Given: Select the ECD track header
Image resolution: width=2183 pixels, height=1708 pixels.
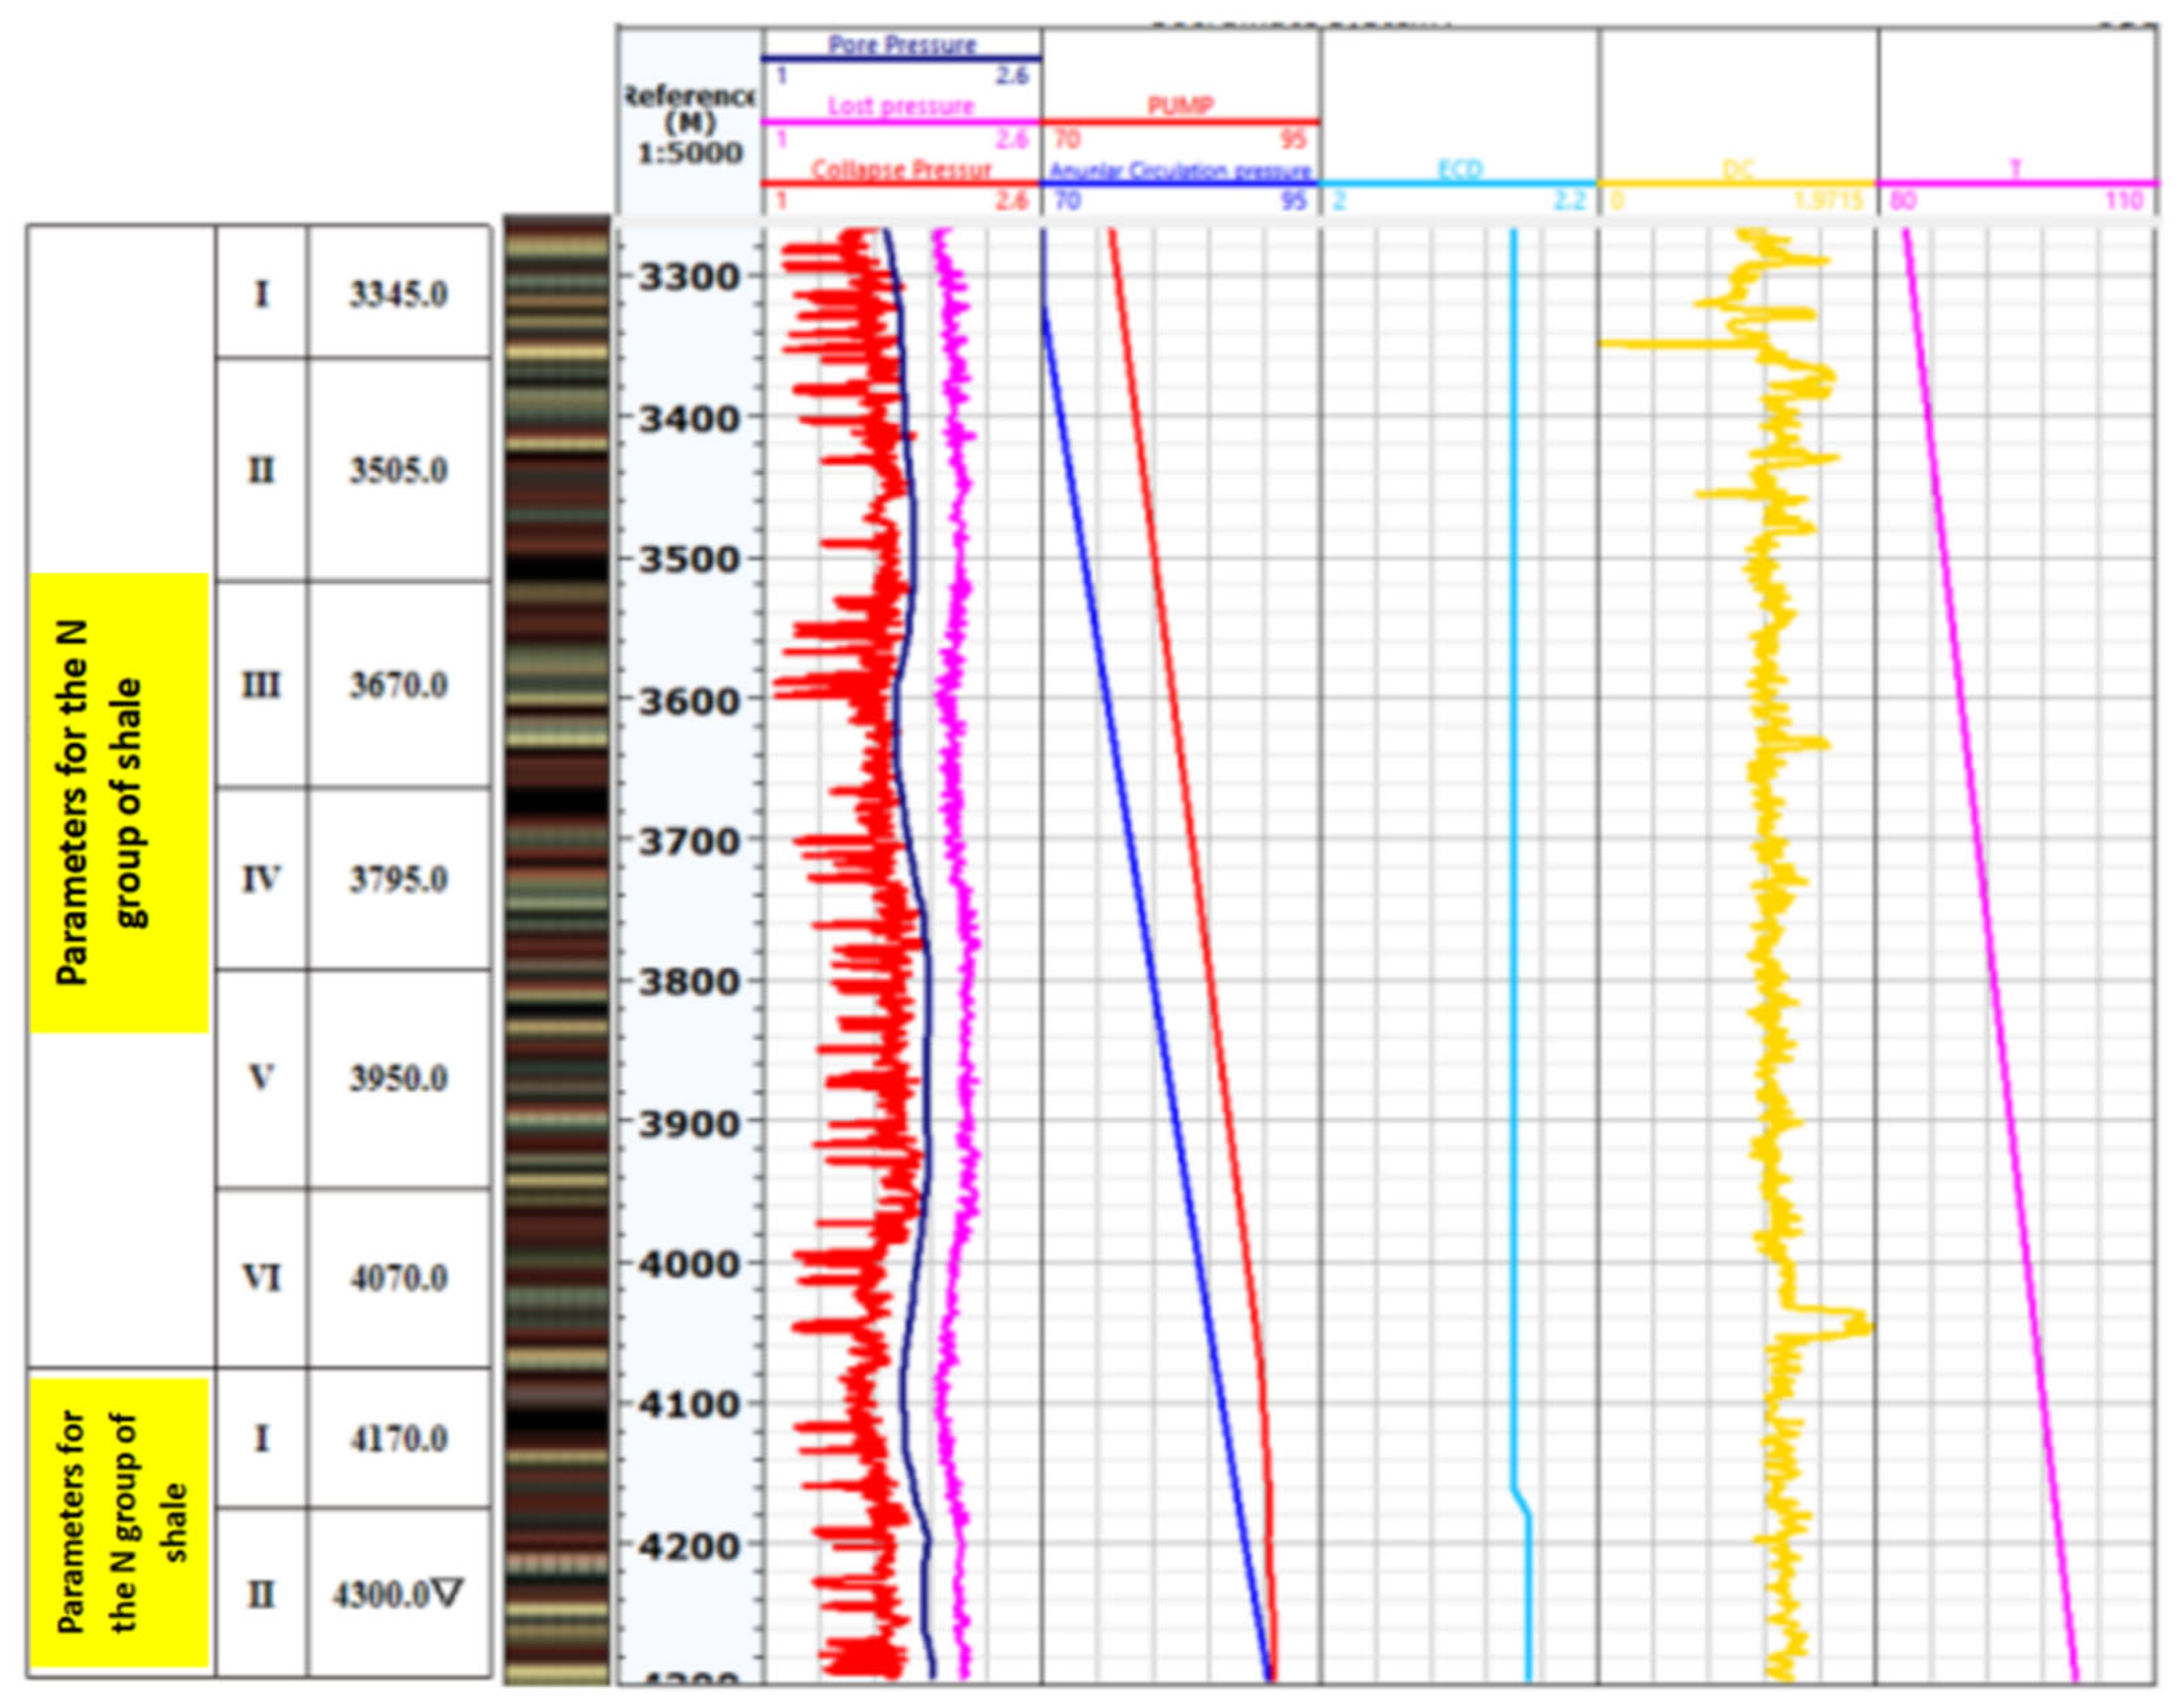Looking at the screenshot, I should (x=1459, y=170).
